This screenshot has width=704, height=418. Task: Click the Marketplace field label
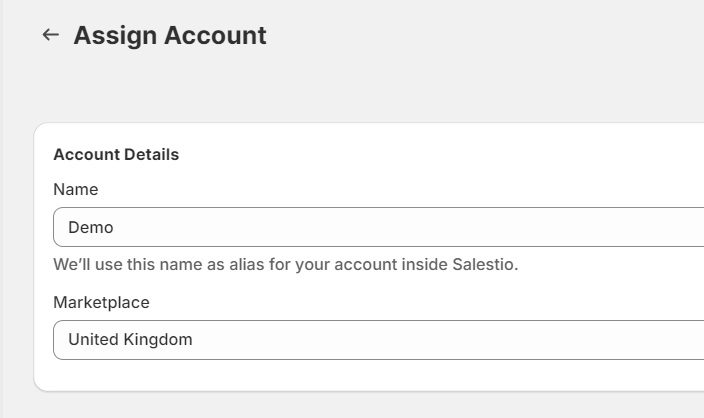coord(101,303)
